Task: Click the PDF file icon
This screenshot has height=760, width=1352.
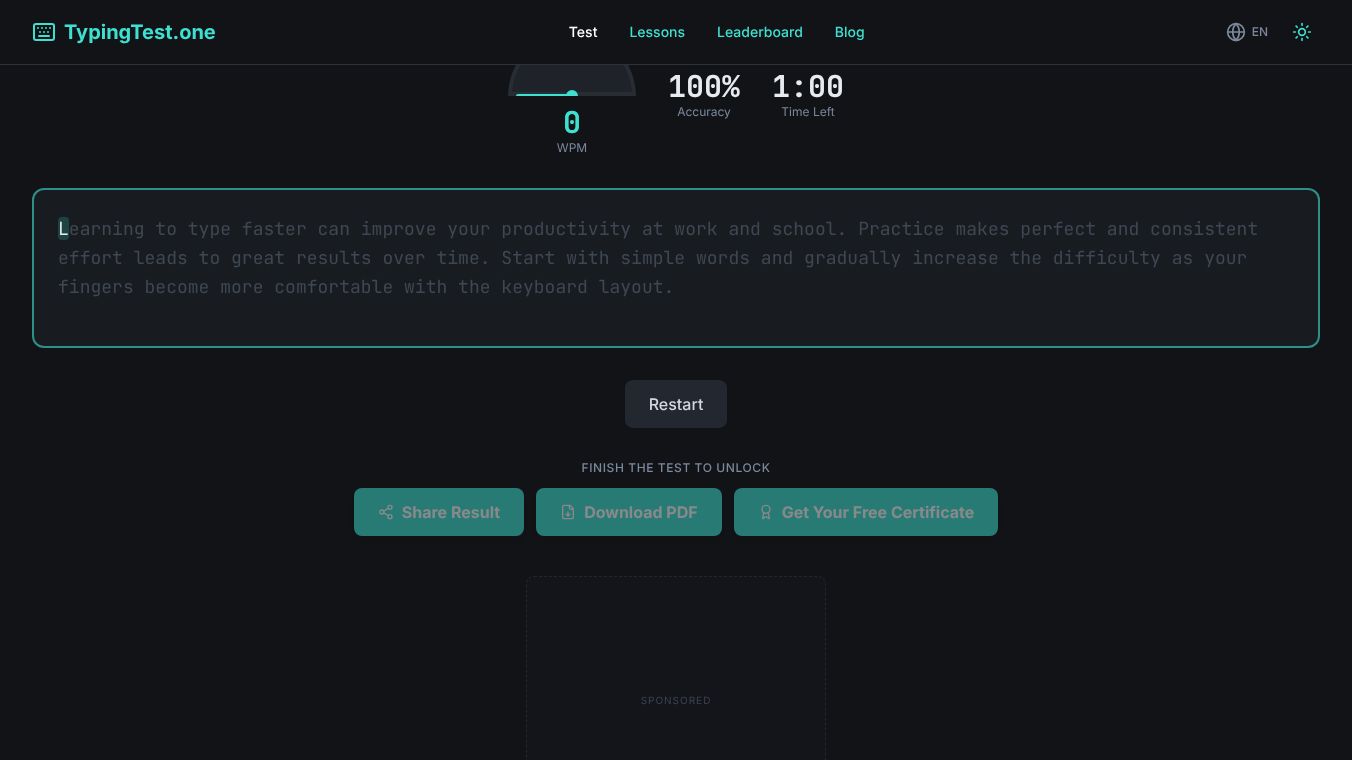Action: point(568,512)
